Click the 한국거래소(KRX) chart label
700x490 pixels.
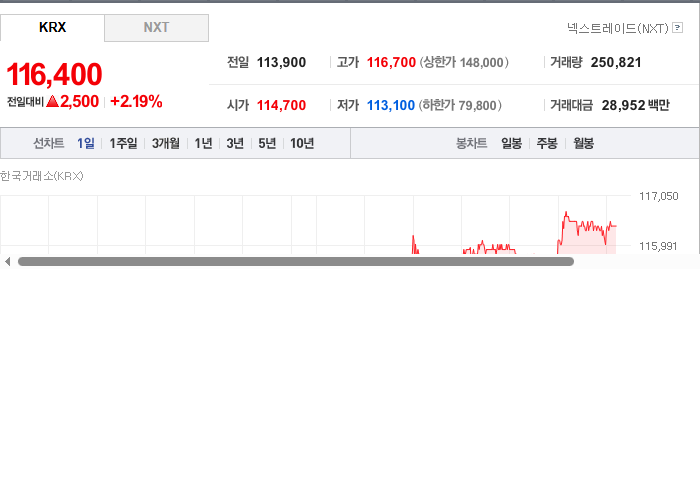pos(42,176)
